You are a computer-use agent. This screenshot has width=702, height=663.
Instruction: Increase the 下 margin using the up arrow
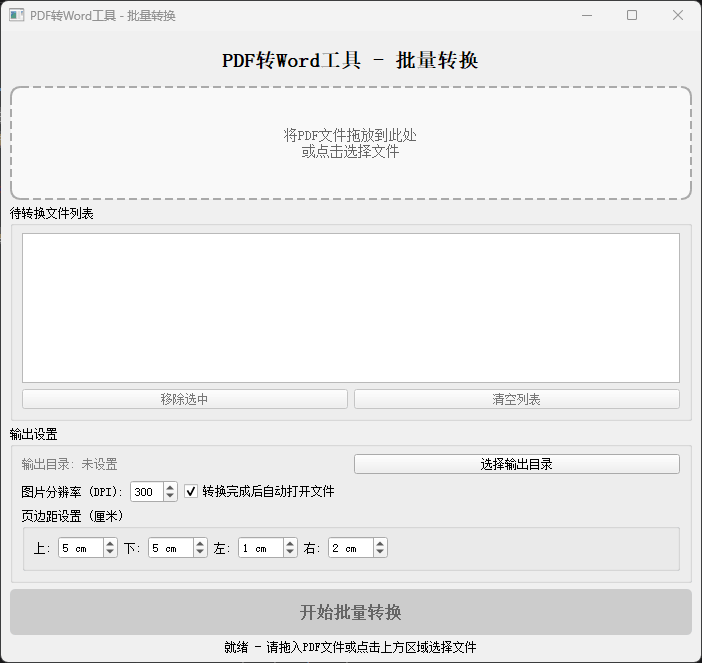[200, 544]
